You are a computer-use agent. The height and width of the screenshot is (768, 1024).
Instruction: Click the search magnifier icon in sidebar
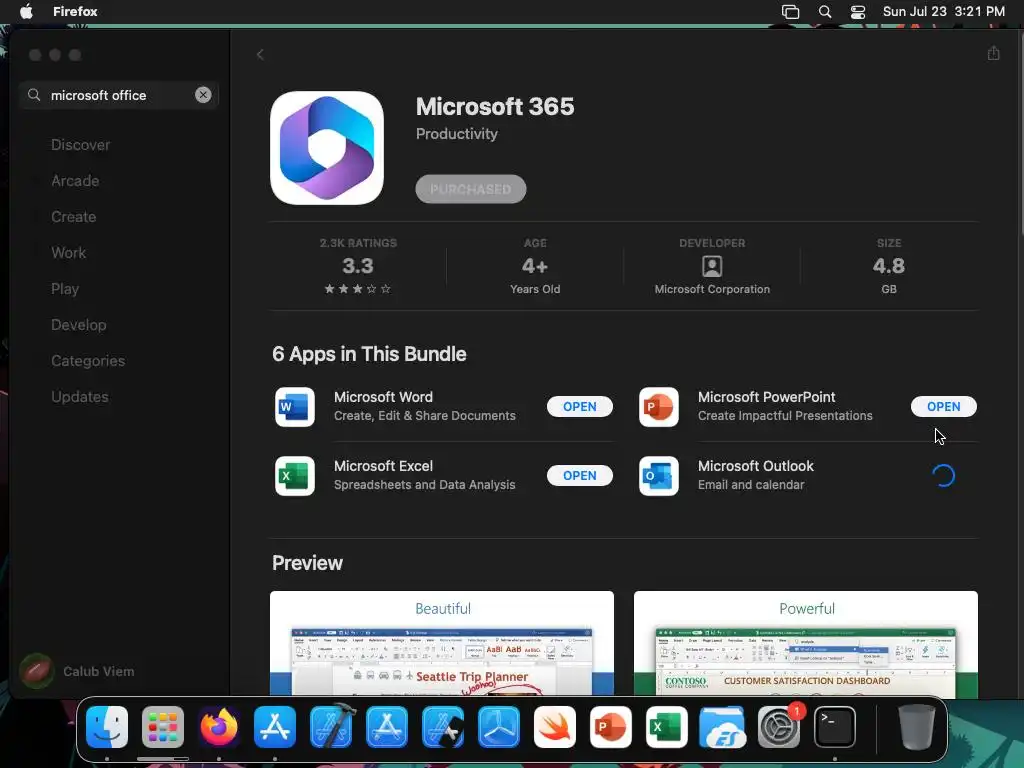34,95
